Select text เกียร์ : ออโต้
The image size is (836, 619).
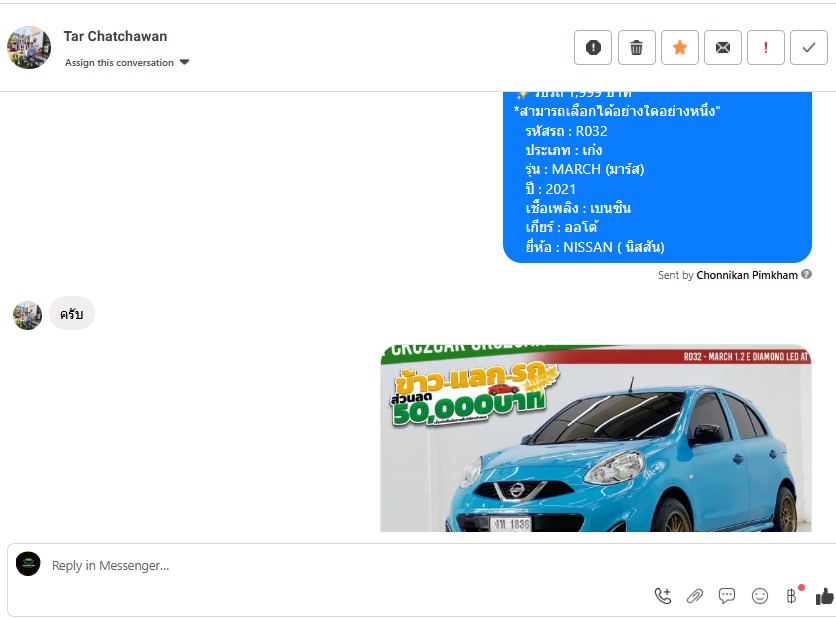pyautogui.click(x=561, y=227)
